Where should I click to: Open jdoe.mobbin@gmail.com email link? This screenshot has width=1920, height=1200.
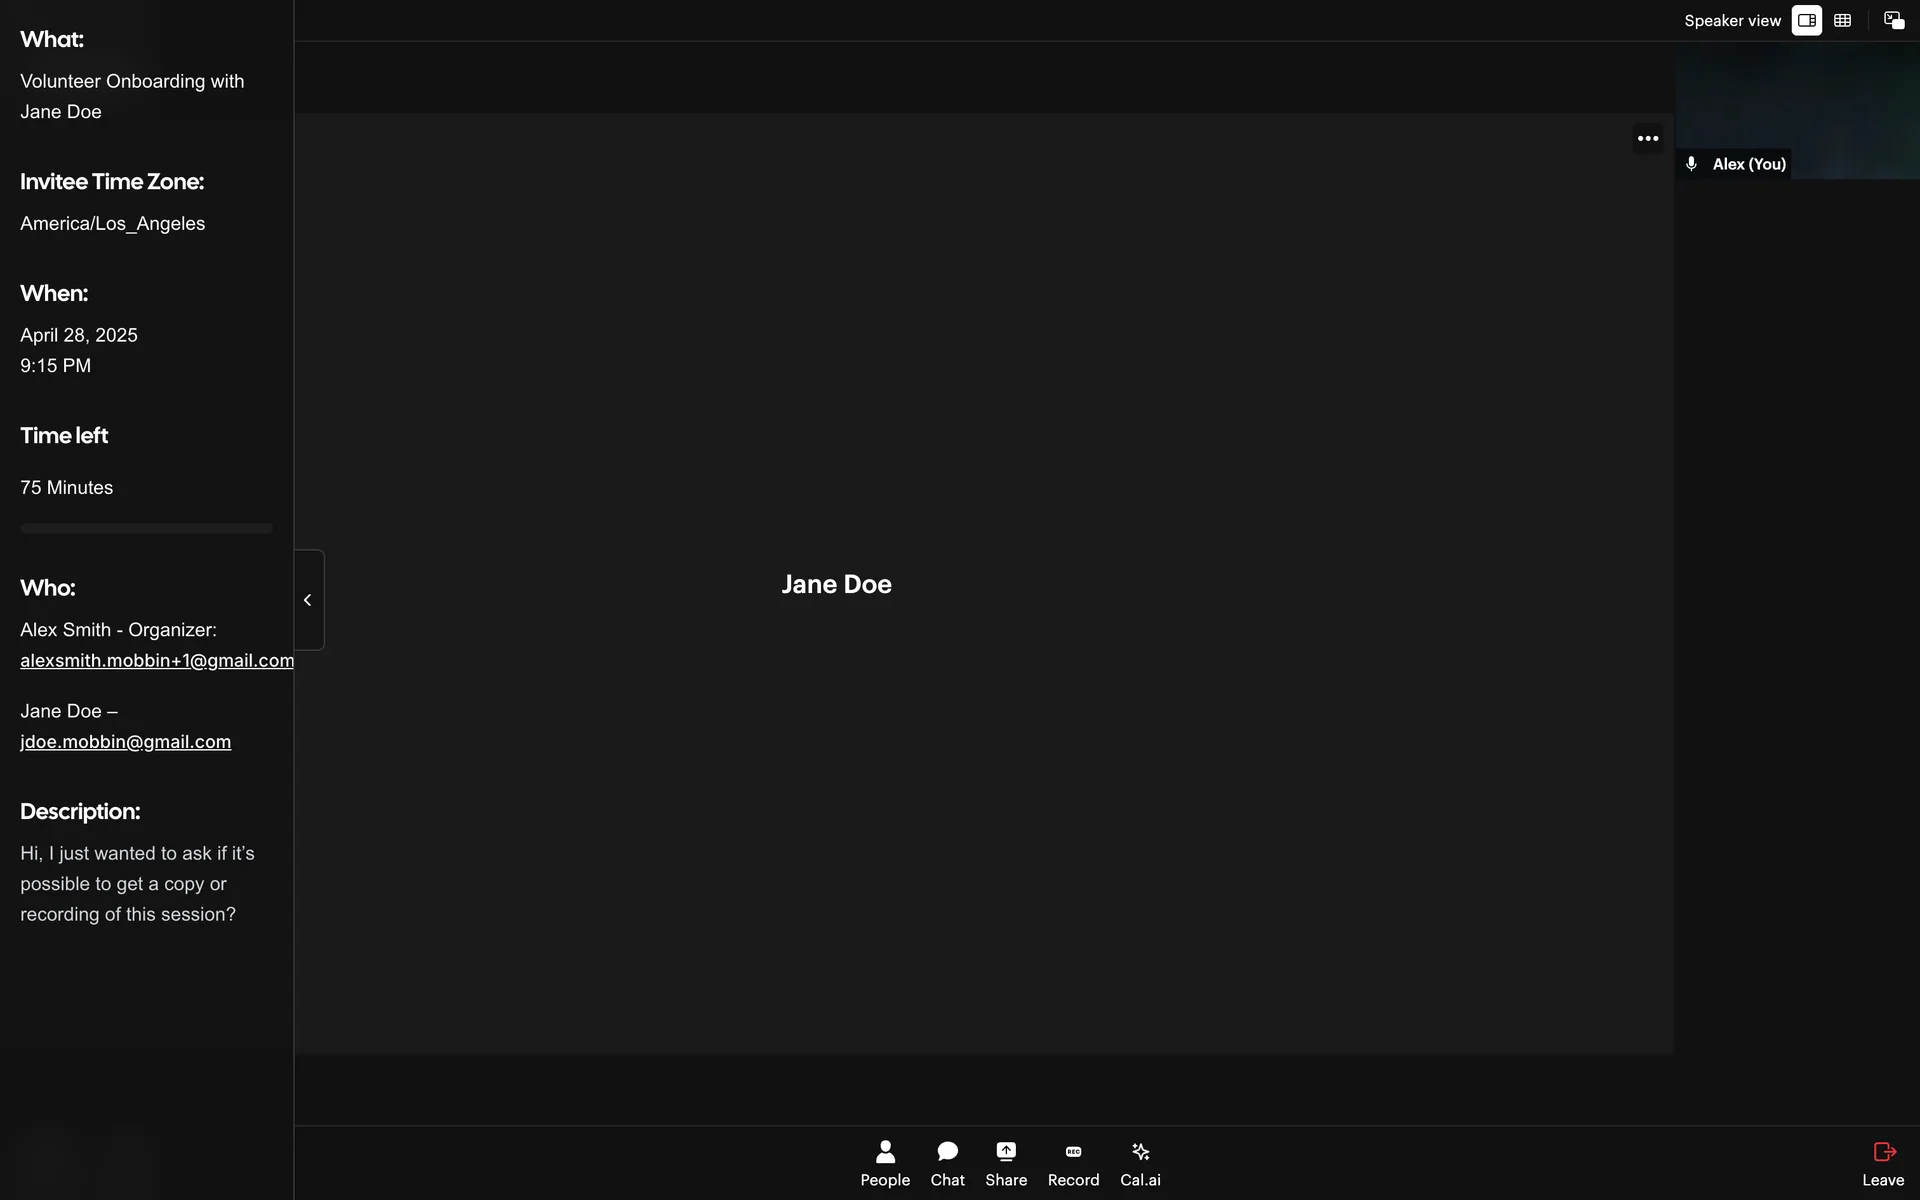[125, 742]
